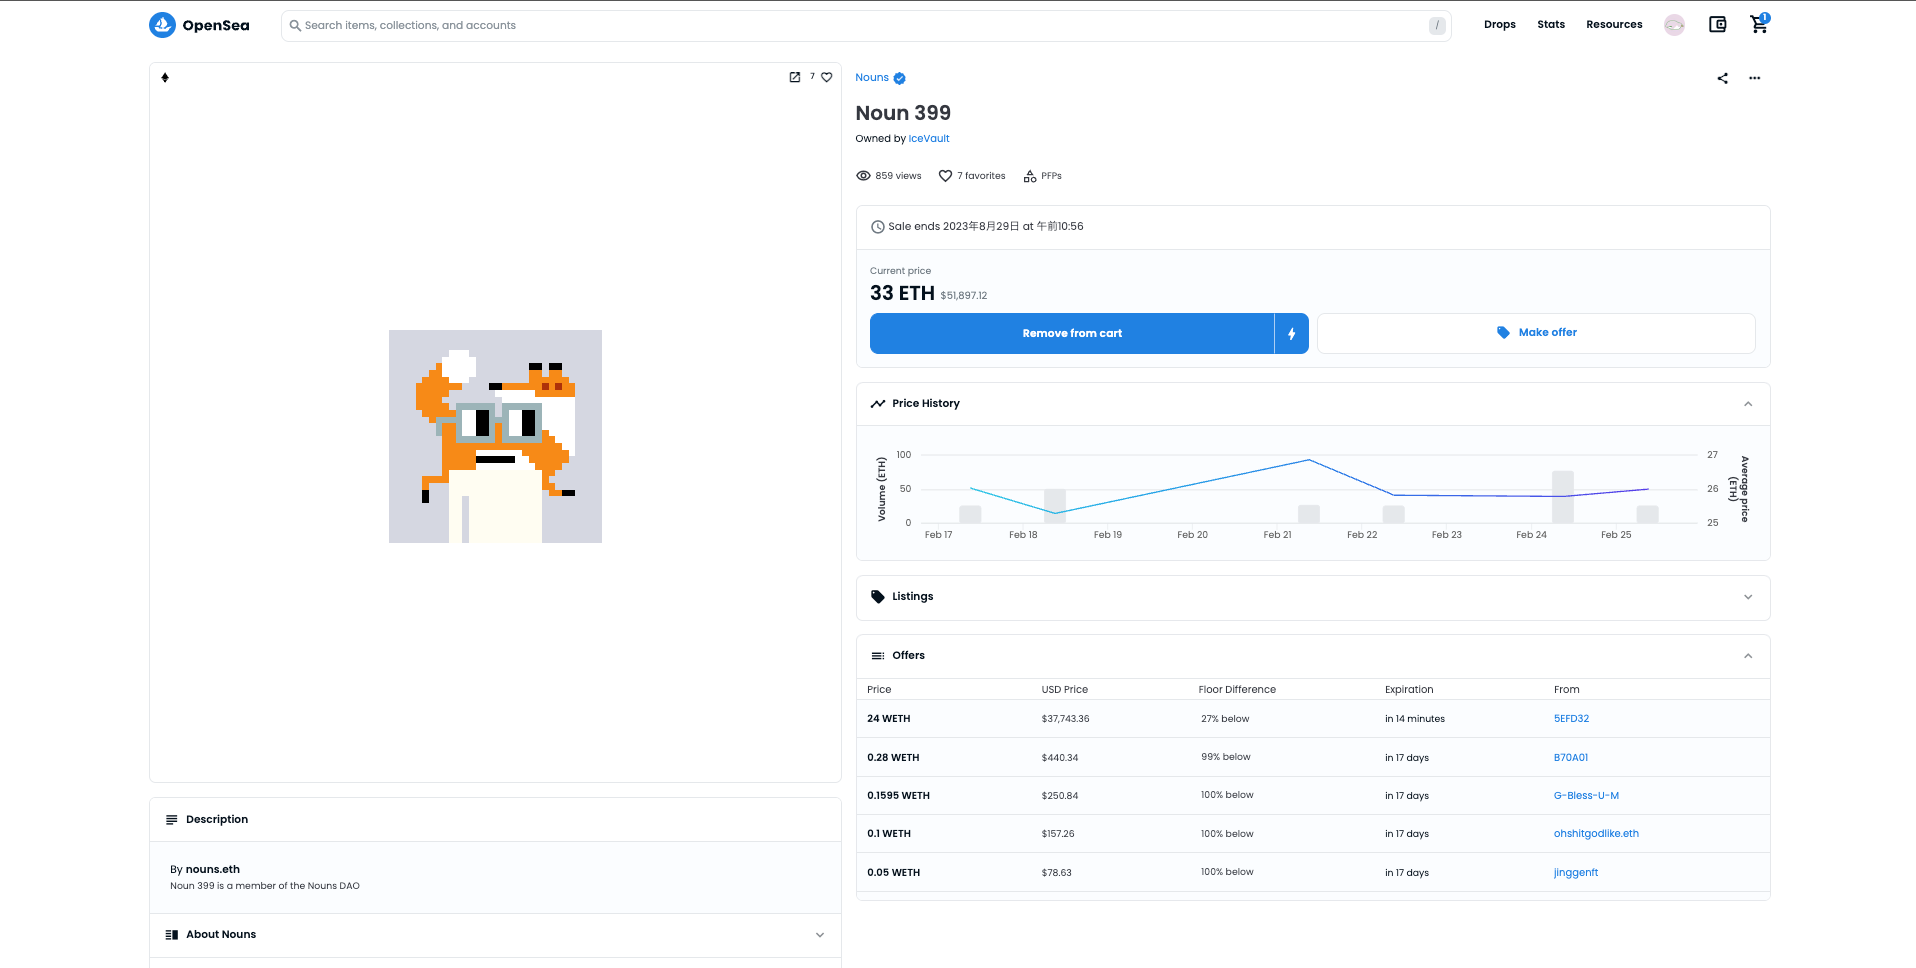Click the About Nouns icon
The width and height of the screenshot is (1916, 968).
click(x=171, y=934)
